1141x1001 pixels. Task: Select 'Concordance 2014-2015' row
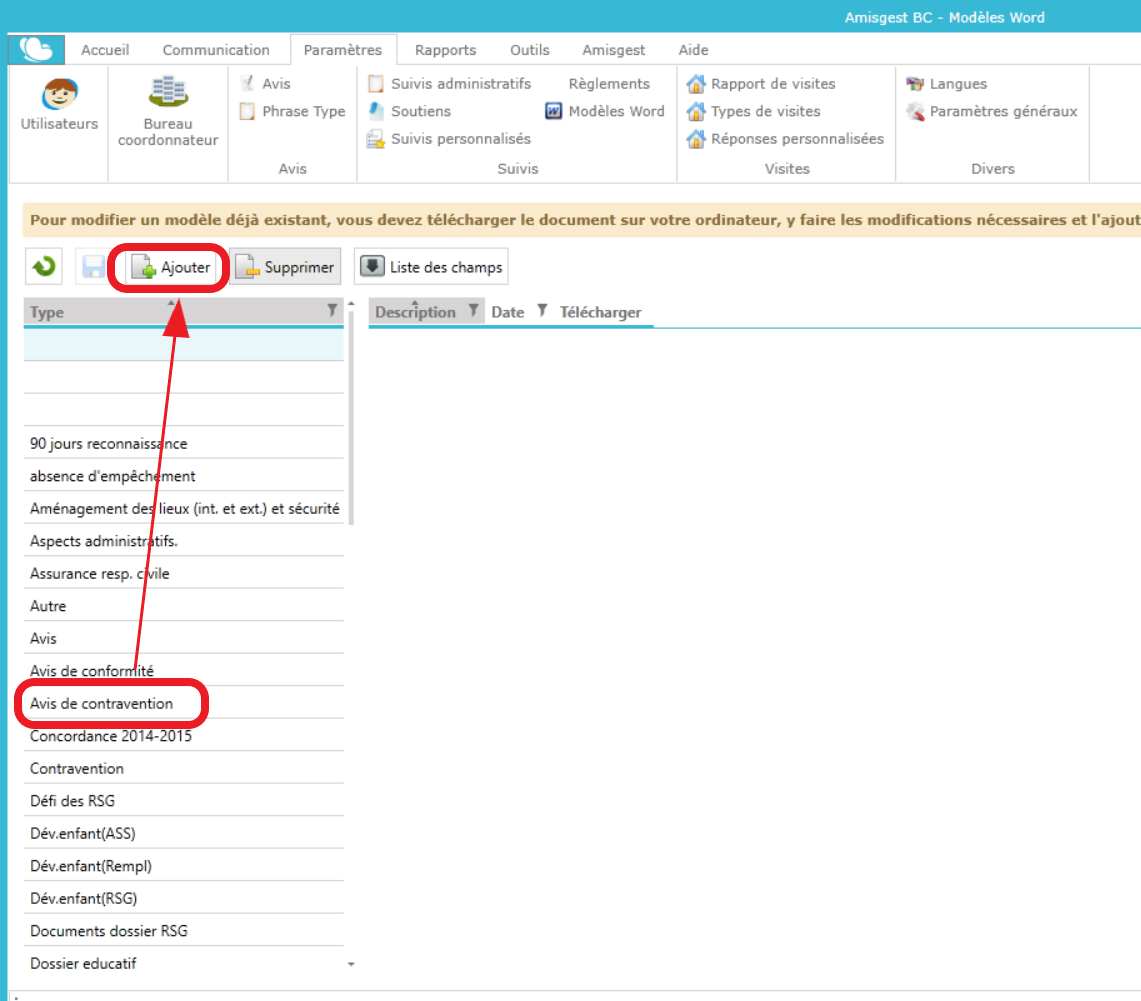[183, 735]
